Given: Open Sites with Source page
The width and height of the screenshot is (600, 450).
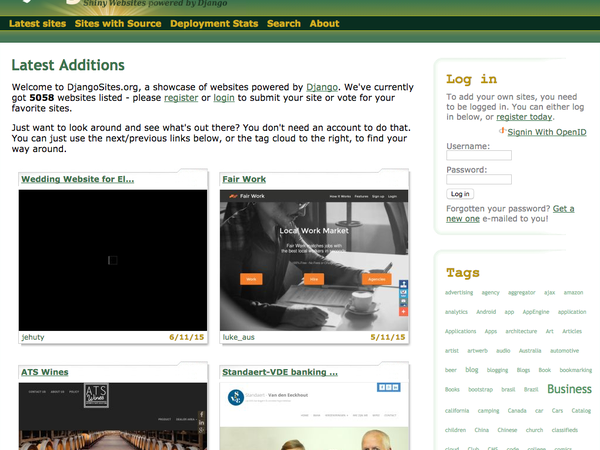Looking at the screenshot, I should click(118, 24).
